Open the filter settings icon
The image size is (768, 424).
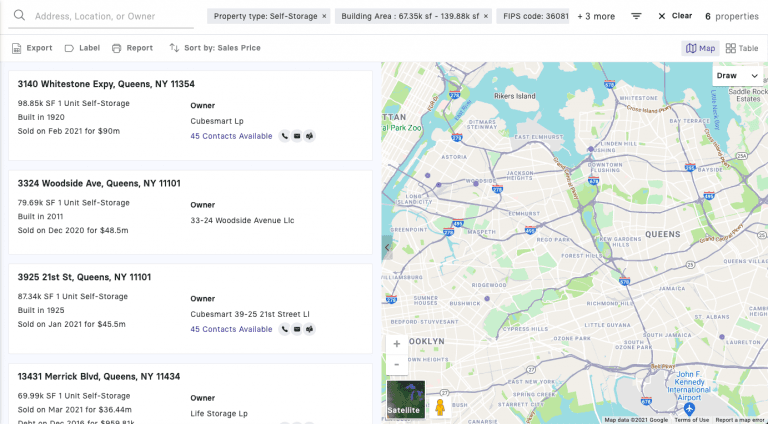coord(637,16)
